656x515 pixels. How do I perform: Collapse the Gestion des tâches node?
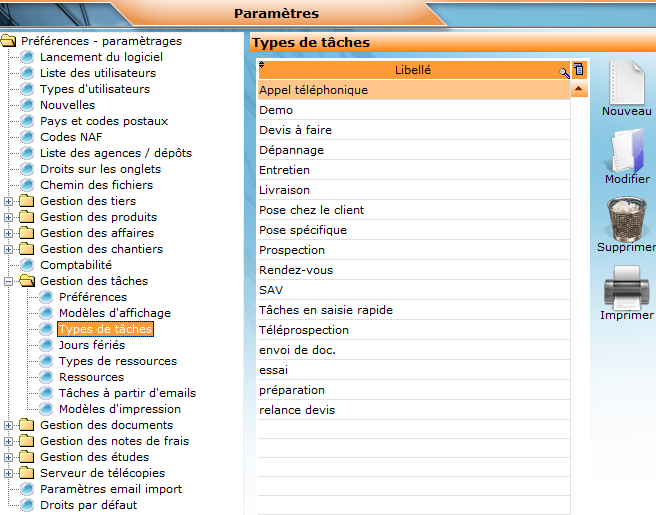pos(8,282)
